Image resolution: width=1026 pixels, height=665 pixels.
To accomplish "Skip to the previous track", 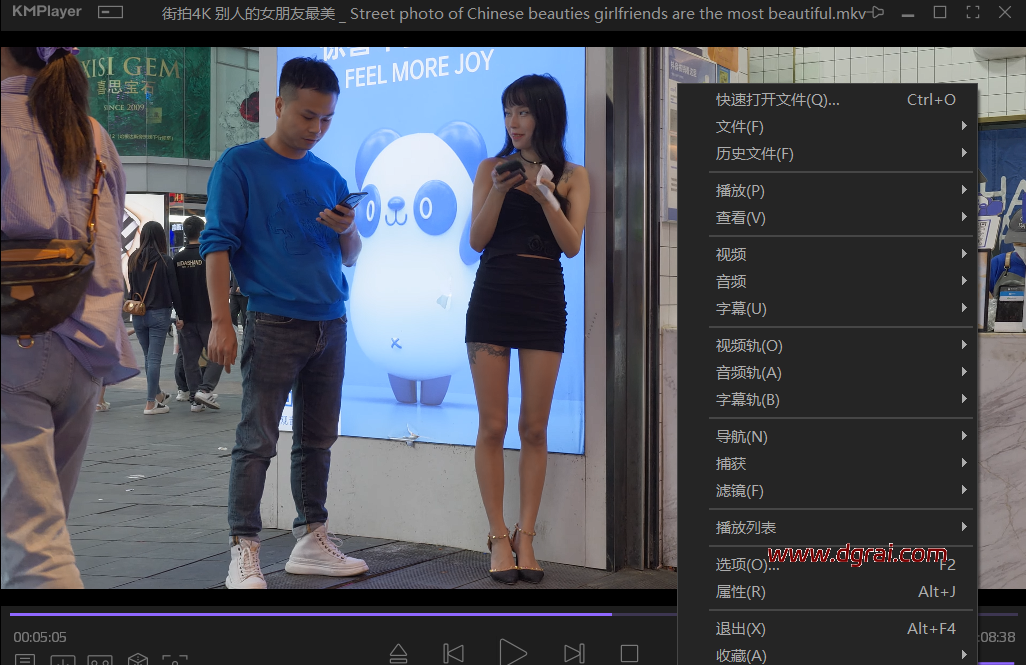I will coord(453,653).
